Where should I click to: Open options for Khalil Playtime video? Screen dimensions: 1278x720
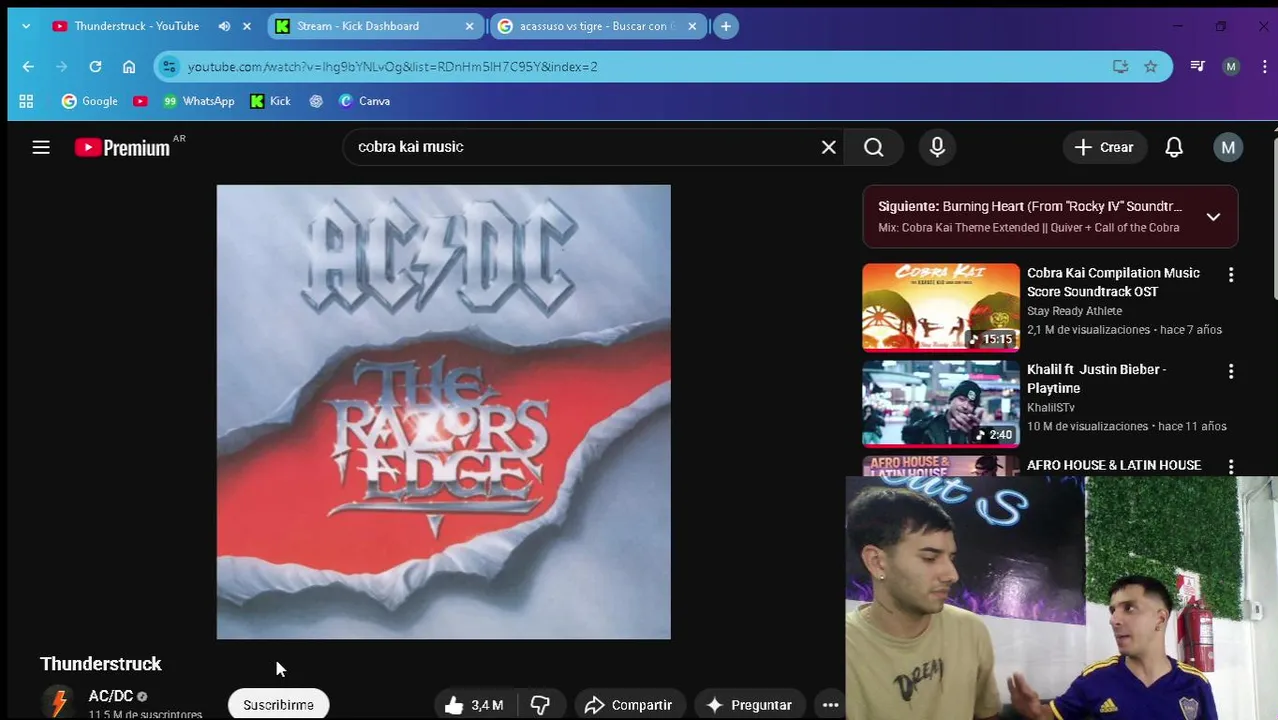[x=1231, y=371]
